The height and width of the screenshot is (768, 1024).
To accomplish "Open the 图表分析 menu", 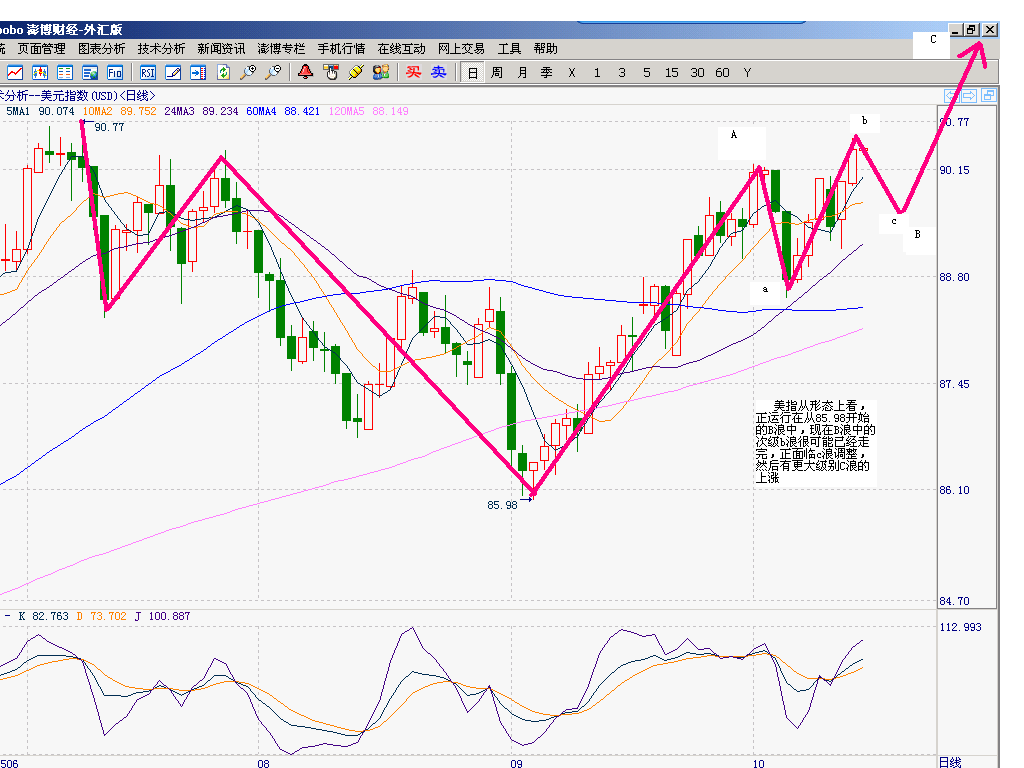I will point(101,48).
